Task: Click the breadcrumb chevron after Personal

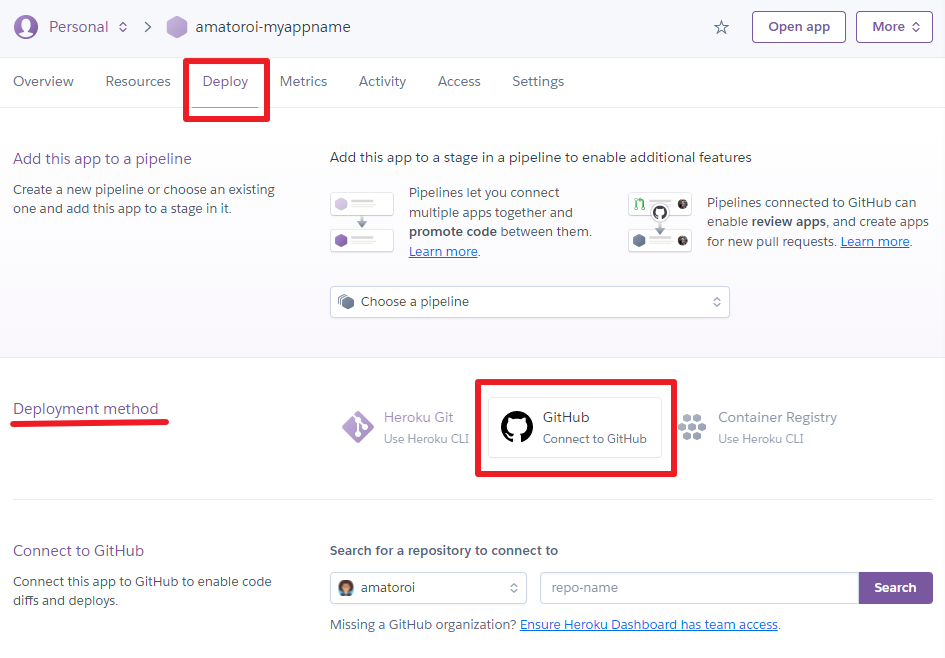Action: click(x=148, y=27)
